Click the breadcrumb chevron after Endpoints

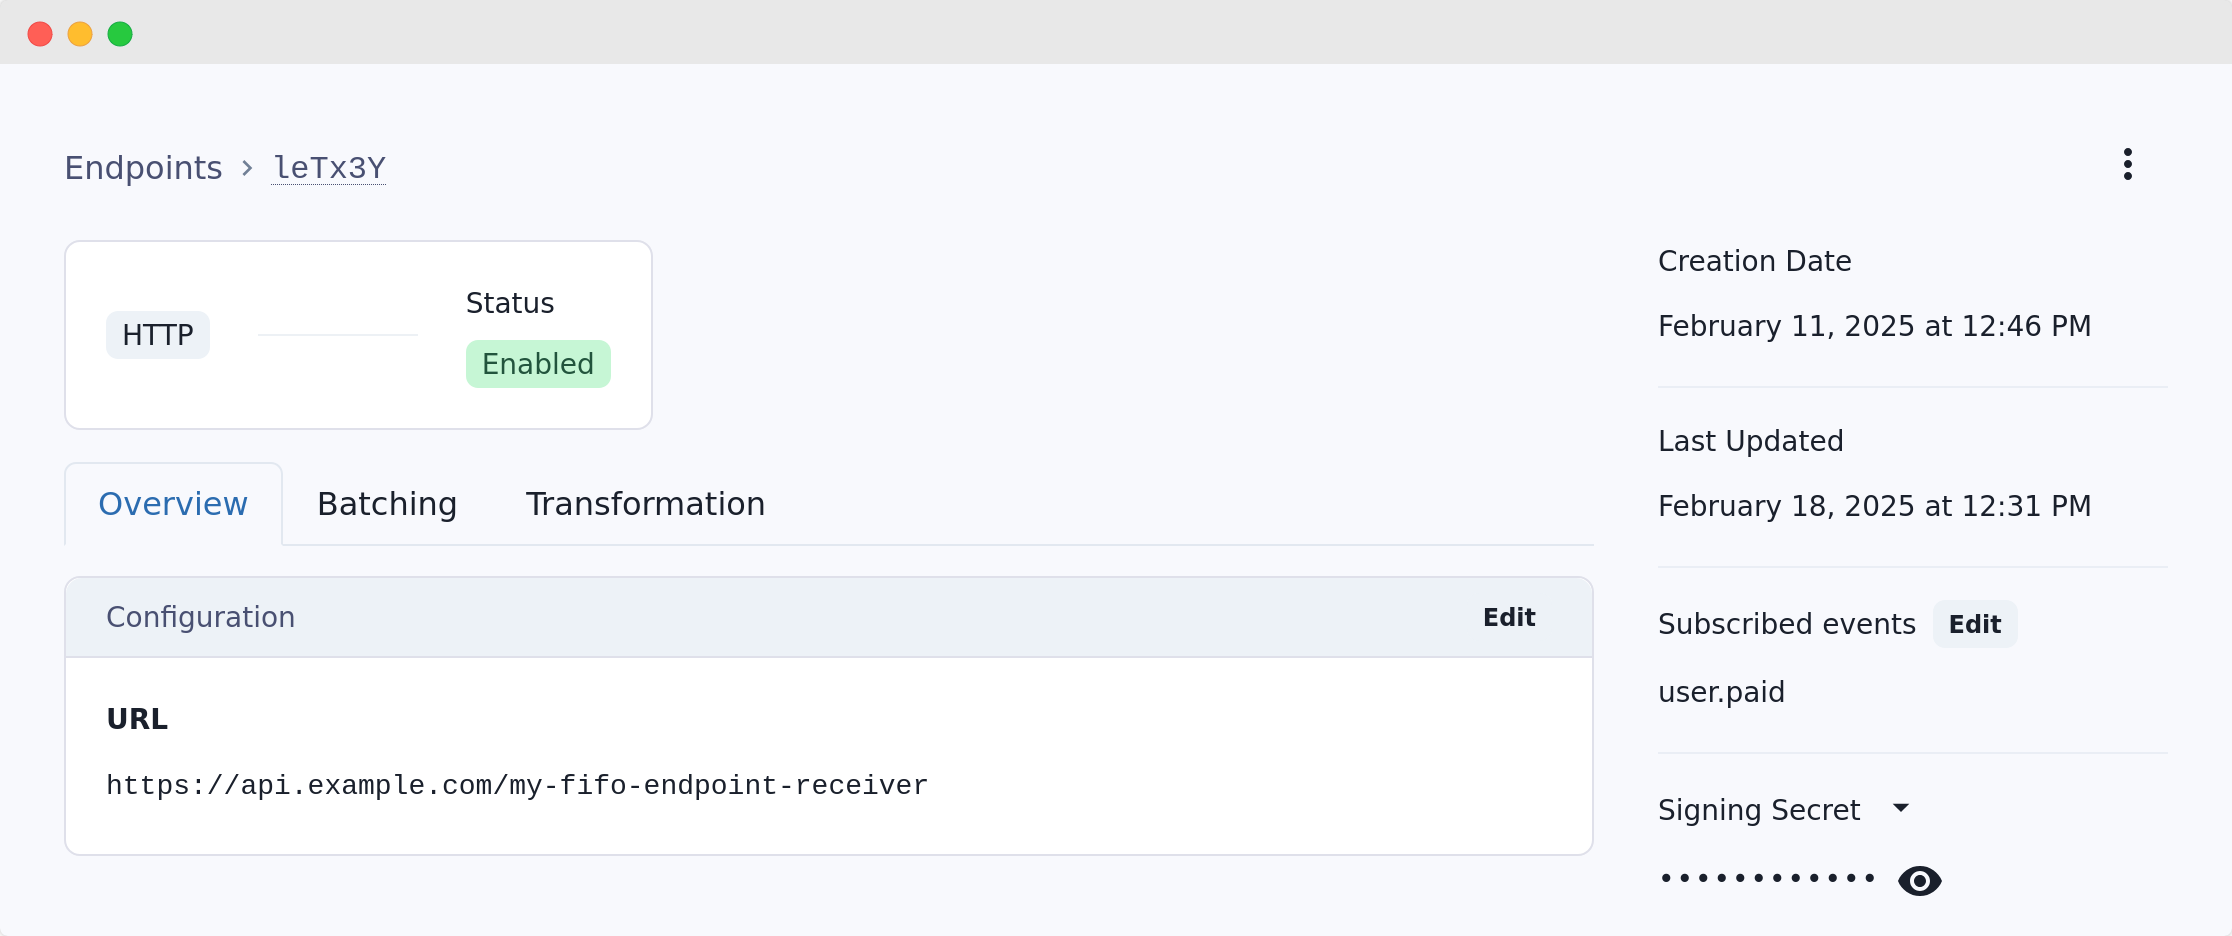(x=246, y=168)
